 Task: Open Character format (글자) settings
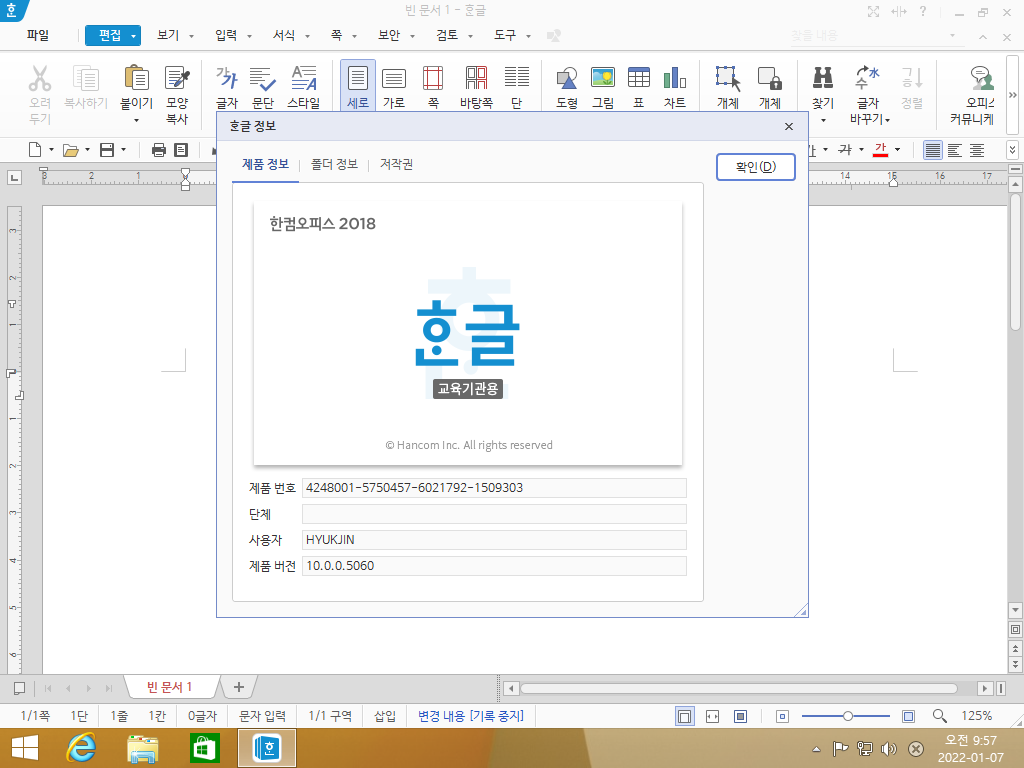[227, 78]
